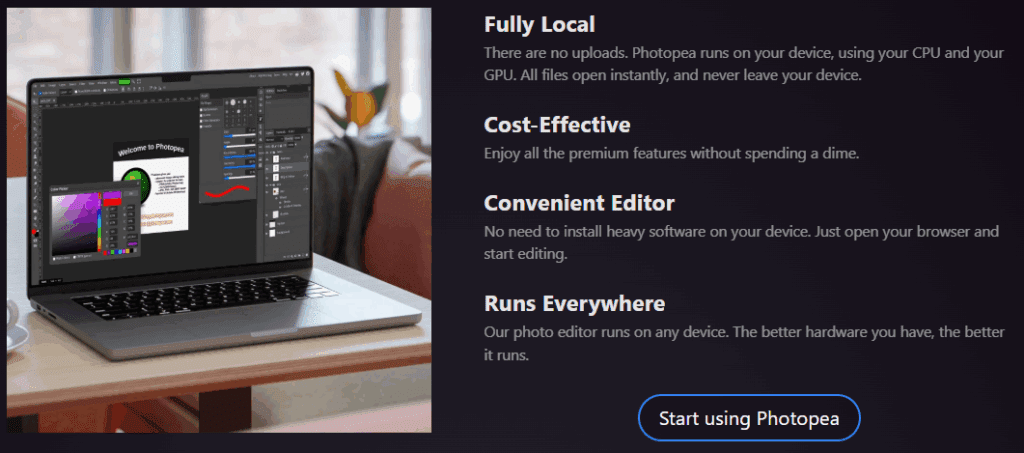Click the Start using Photopea button
This screenshot has width=1024, height=453.
pos(749,418)
